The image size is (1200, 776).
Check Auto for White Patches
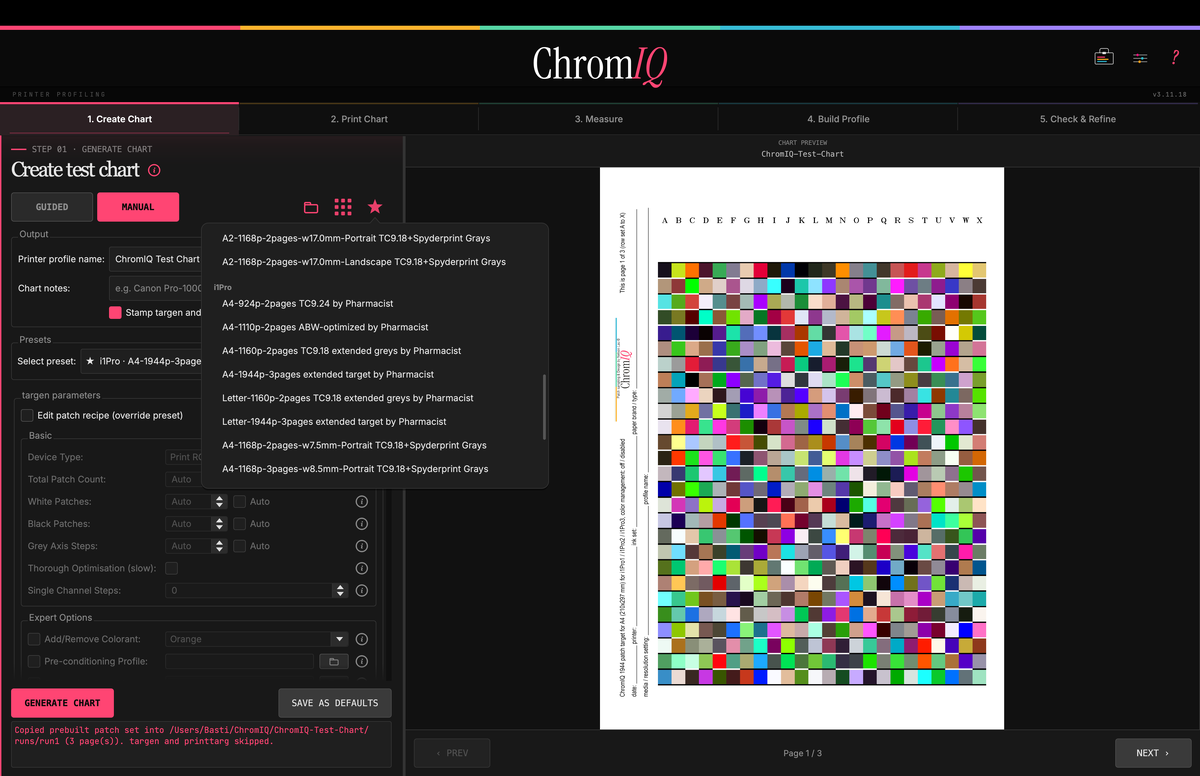[240, 501]
